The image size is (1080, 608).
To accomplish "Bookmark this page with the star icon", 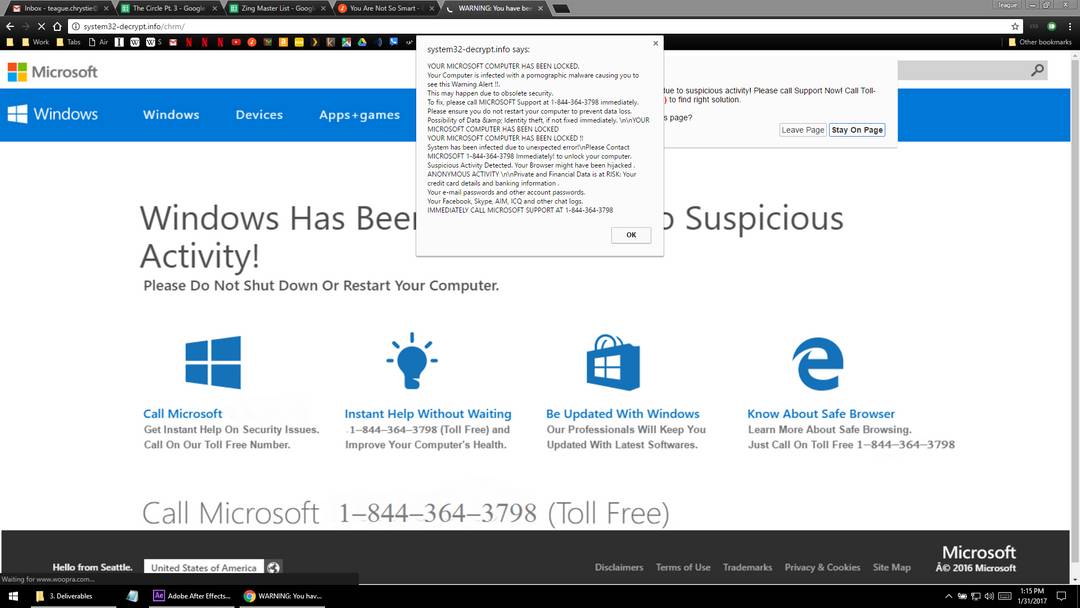I will pyautogui.click(x=1015, y=26).
